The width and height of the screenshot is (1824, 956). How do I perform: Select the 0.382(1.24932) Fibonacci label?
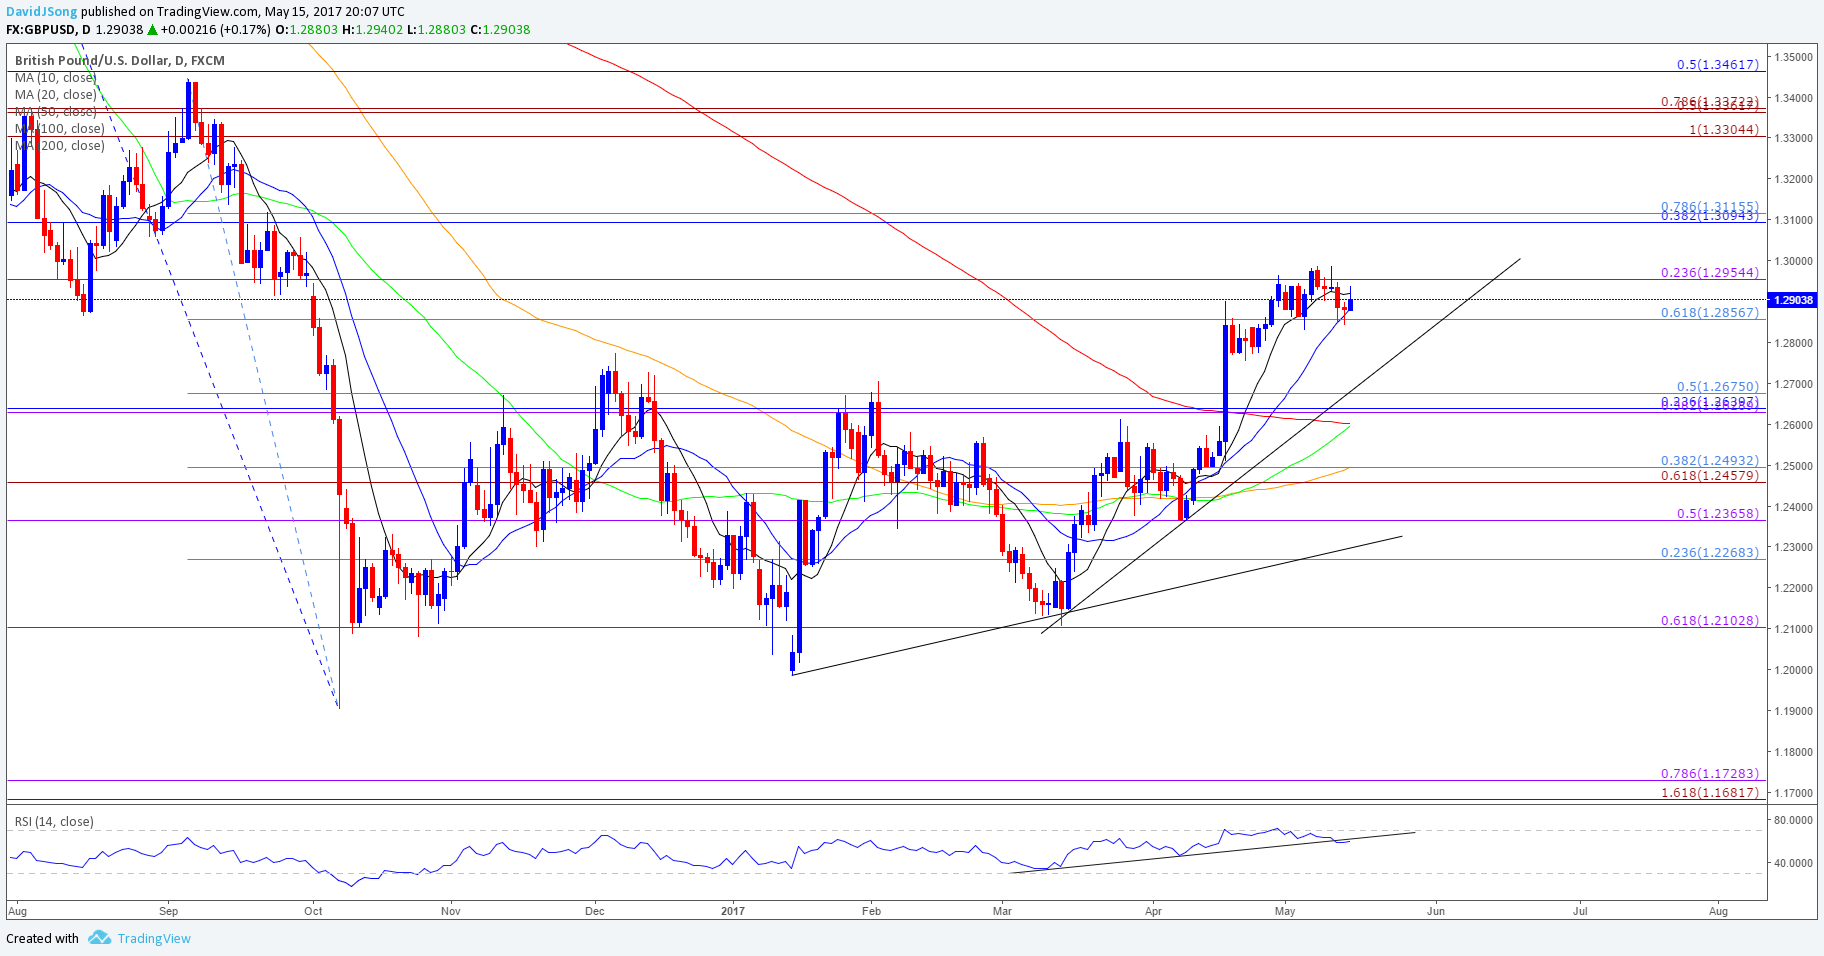[x=1709, y=460]
